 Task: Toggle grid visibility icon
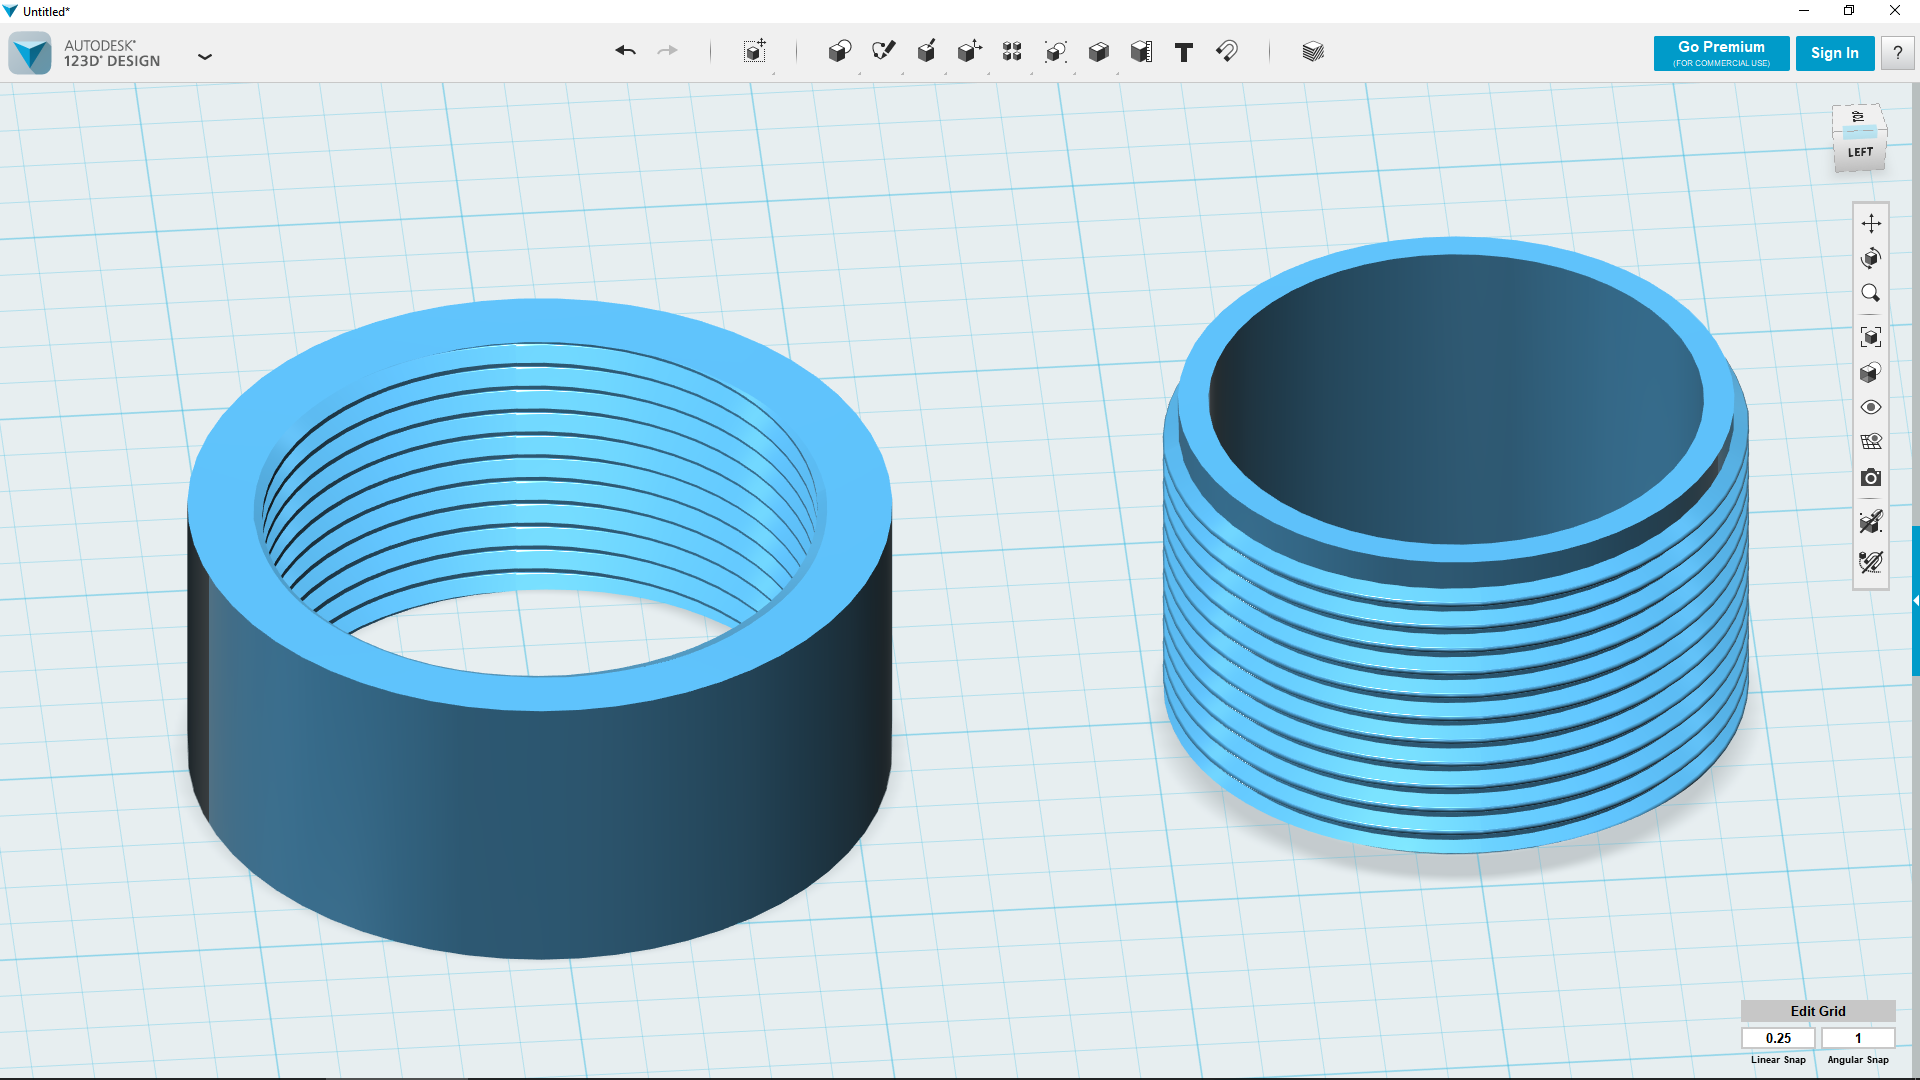click(1871, 442)
